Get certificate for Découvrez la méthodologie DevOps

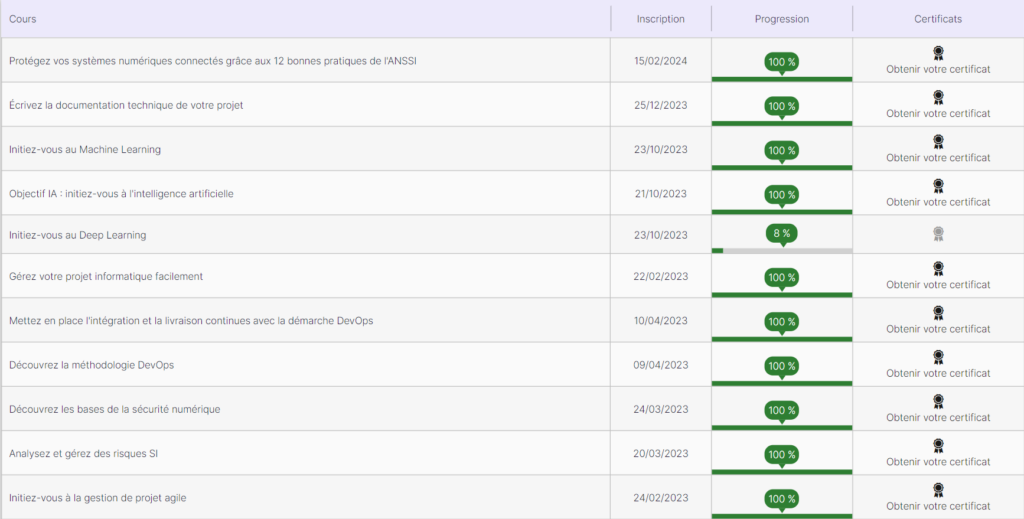[x=938, y=373]
